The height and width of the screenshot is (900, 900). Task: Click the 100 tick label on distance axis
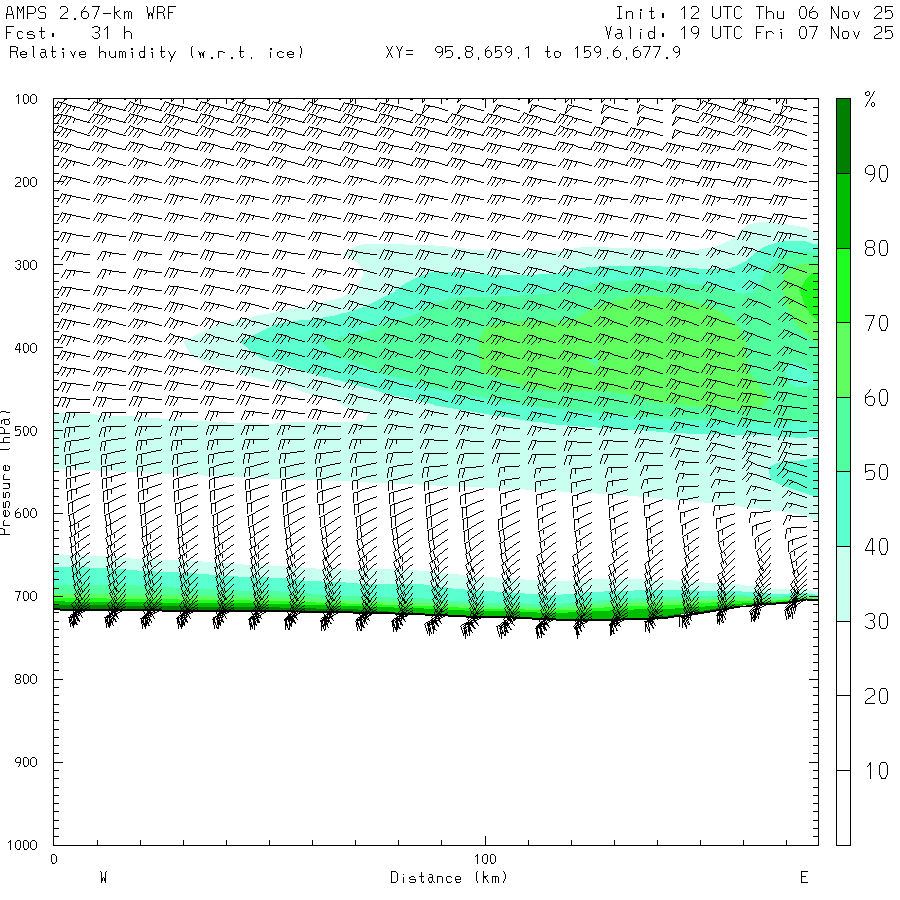485,860
